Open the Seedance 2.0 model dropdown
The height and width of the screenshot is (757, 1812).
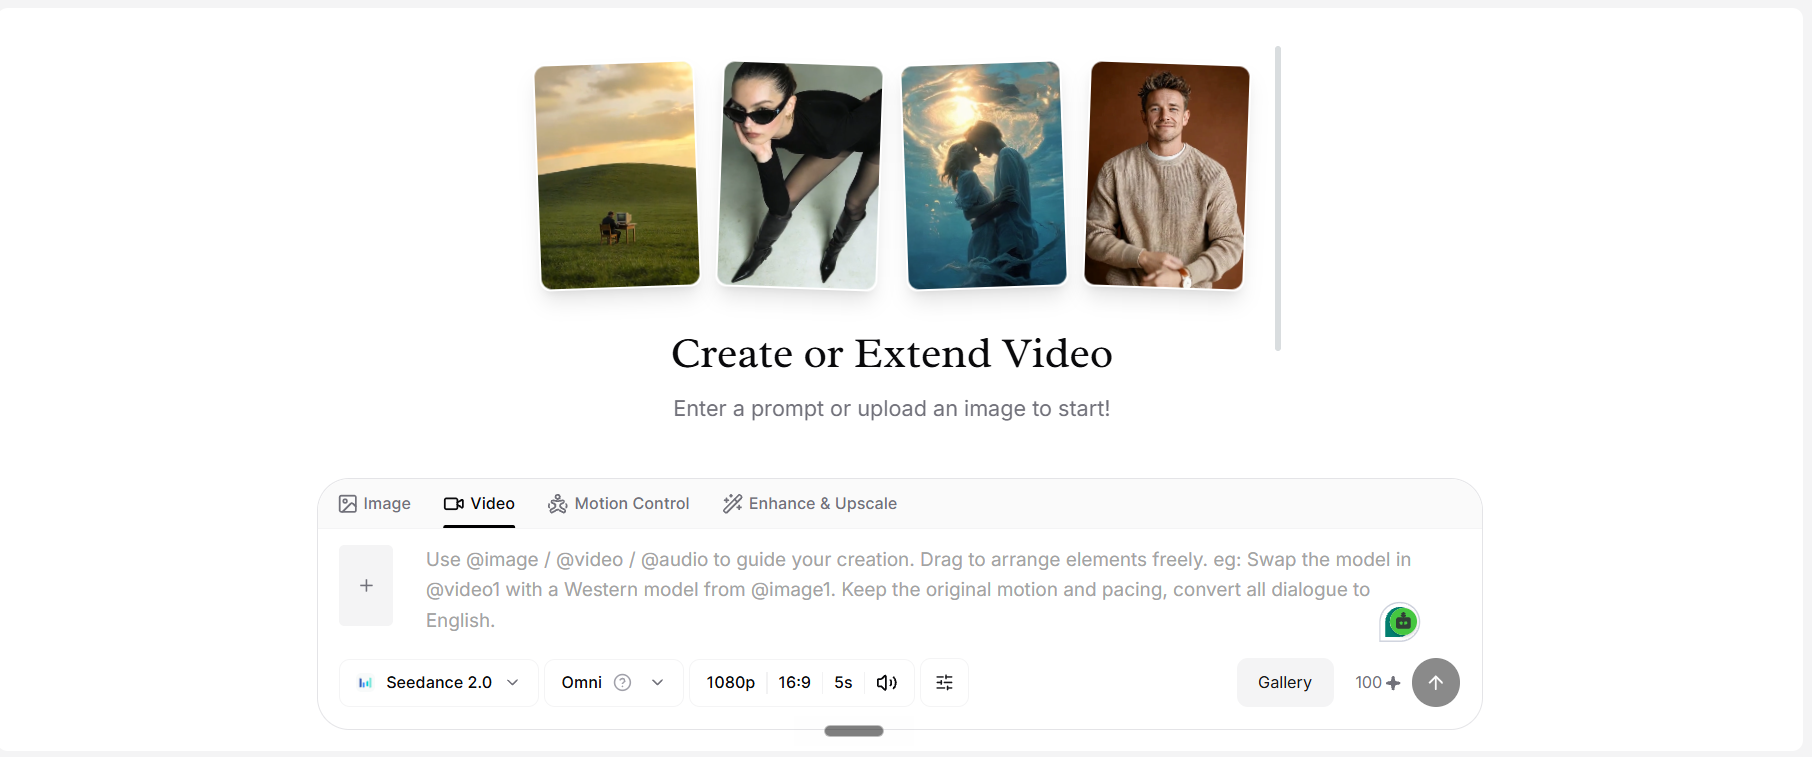pos(439,683)
